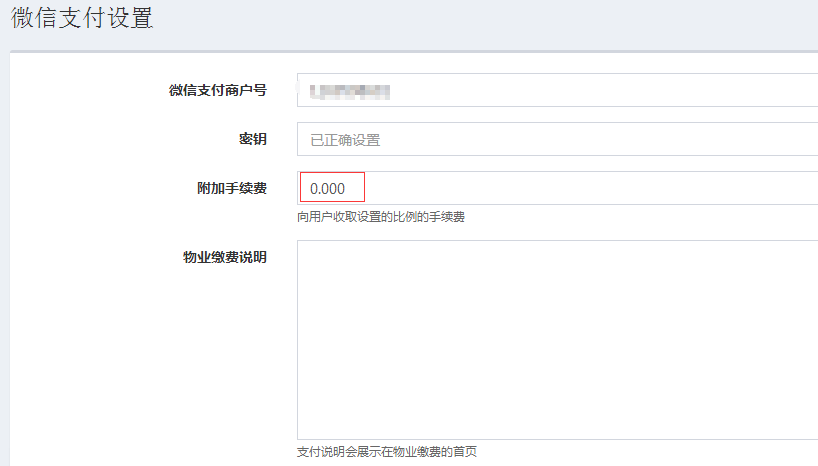Screen dimensions: 818x466
Task: Click inside the 物业缴费说明 text area
Action: click(557, 340)
